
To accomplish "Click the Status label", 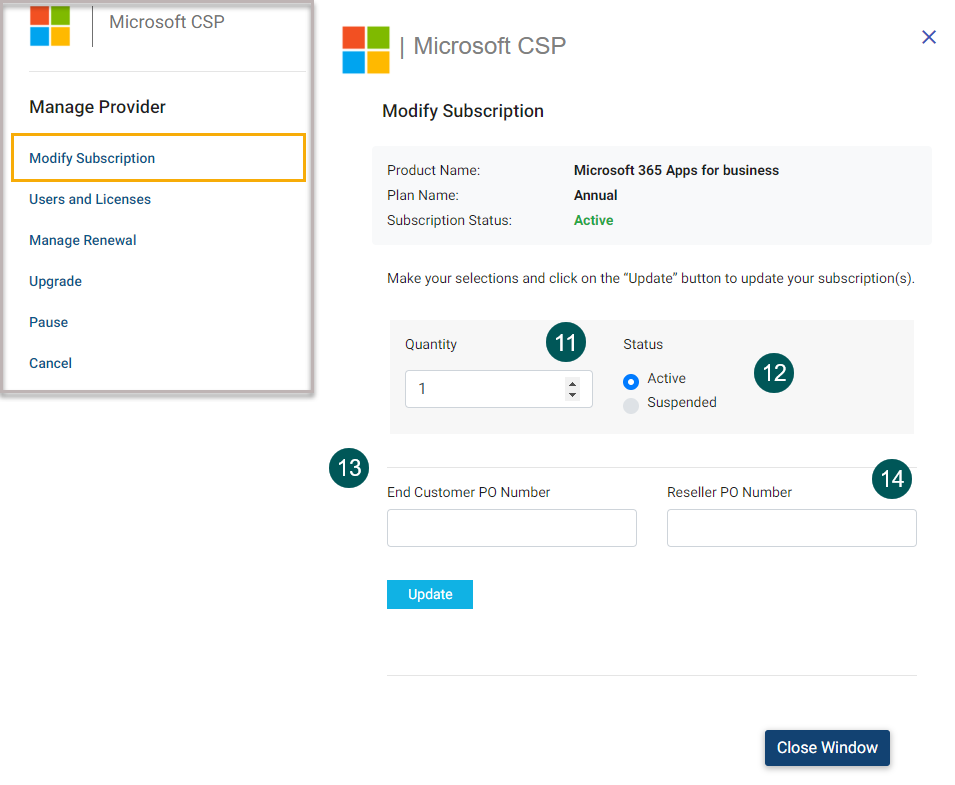I will [x=643, y=344].
